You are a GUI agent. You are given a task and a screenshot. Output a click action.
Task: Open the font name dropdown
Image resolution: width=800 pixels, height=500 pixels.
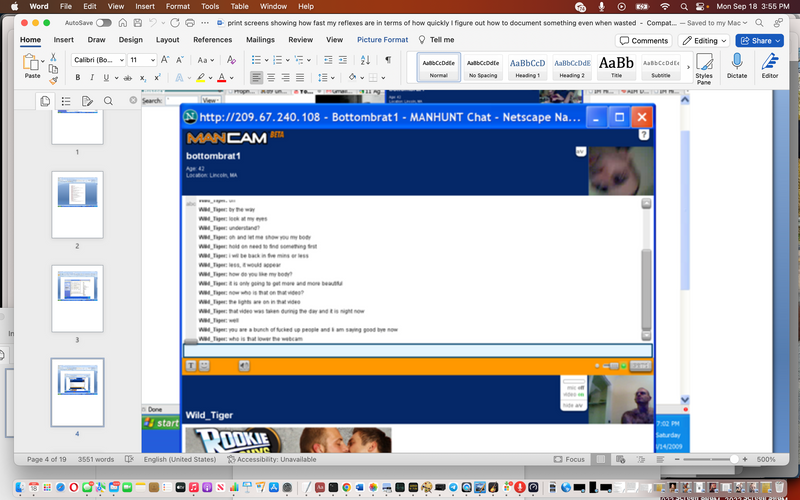click(122, 60)
